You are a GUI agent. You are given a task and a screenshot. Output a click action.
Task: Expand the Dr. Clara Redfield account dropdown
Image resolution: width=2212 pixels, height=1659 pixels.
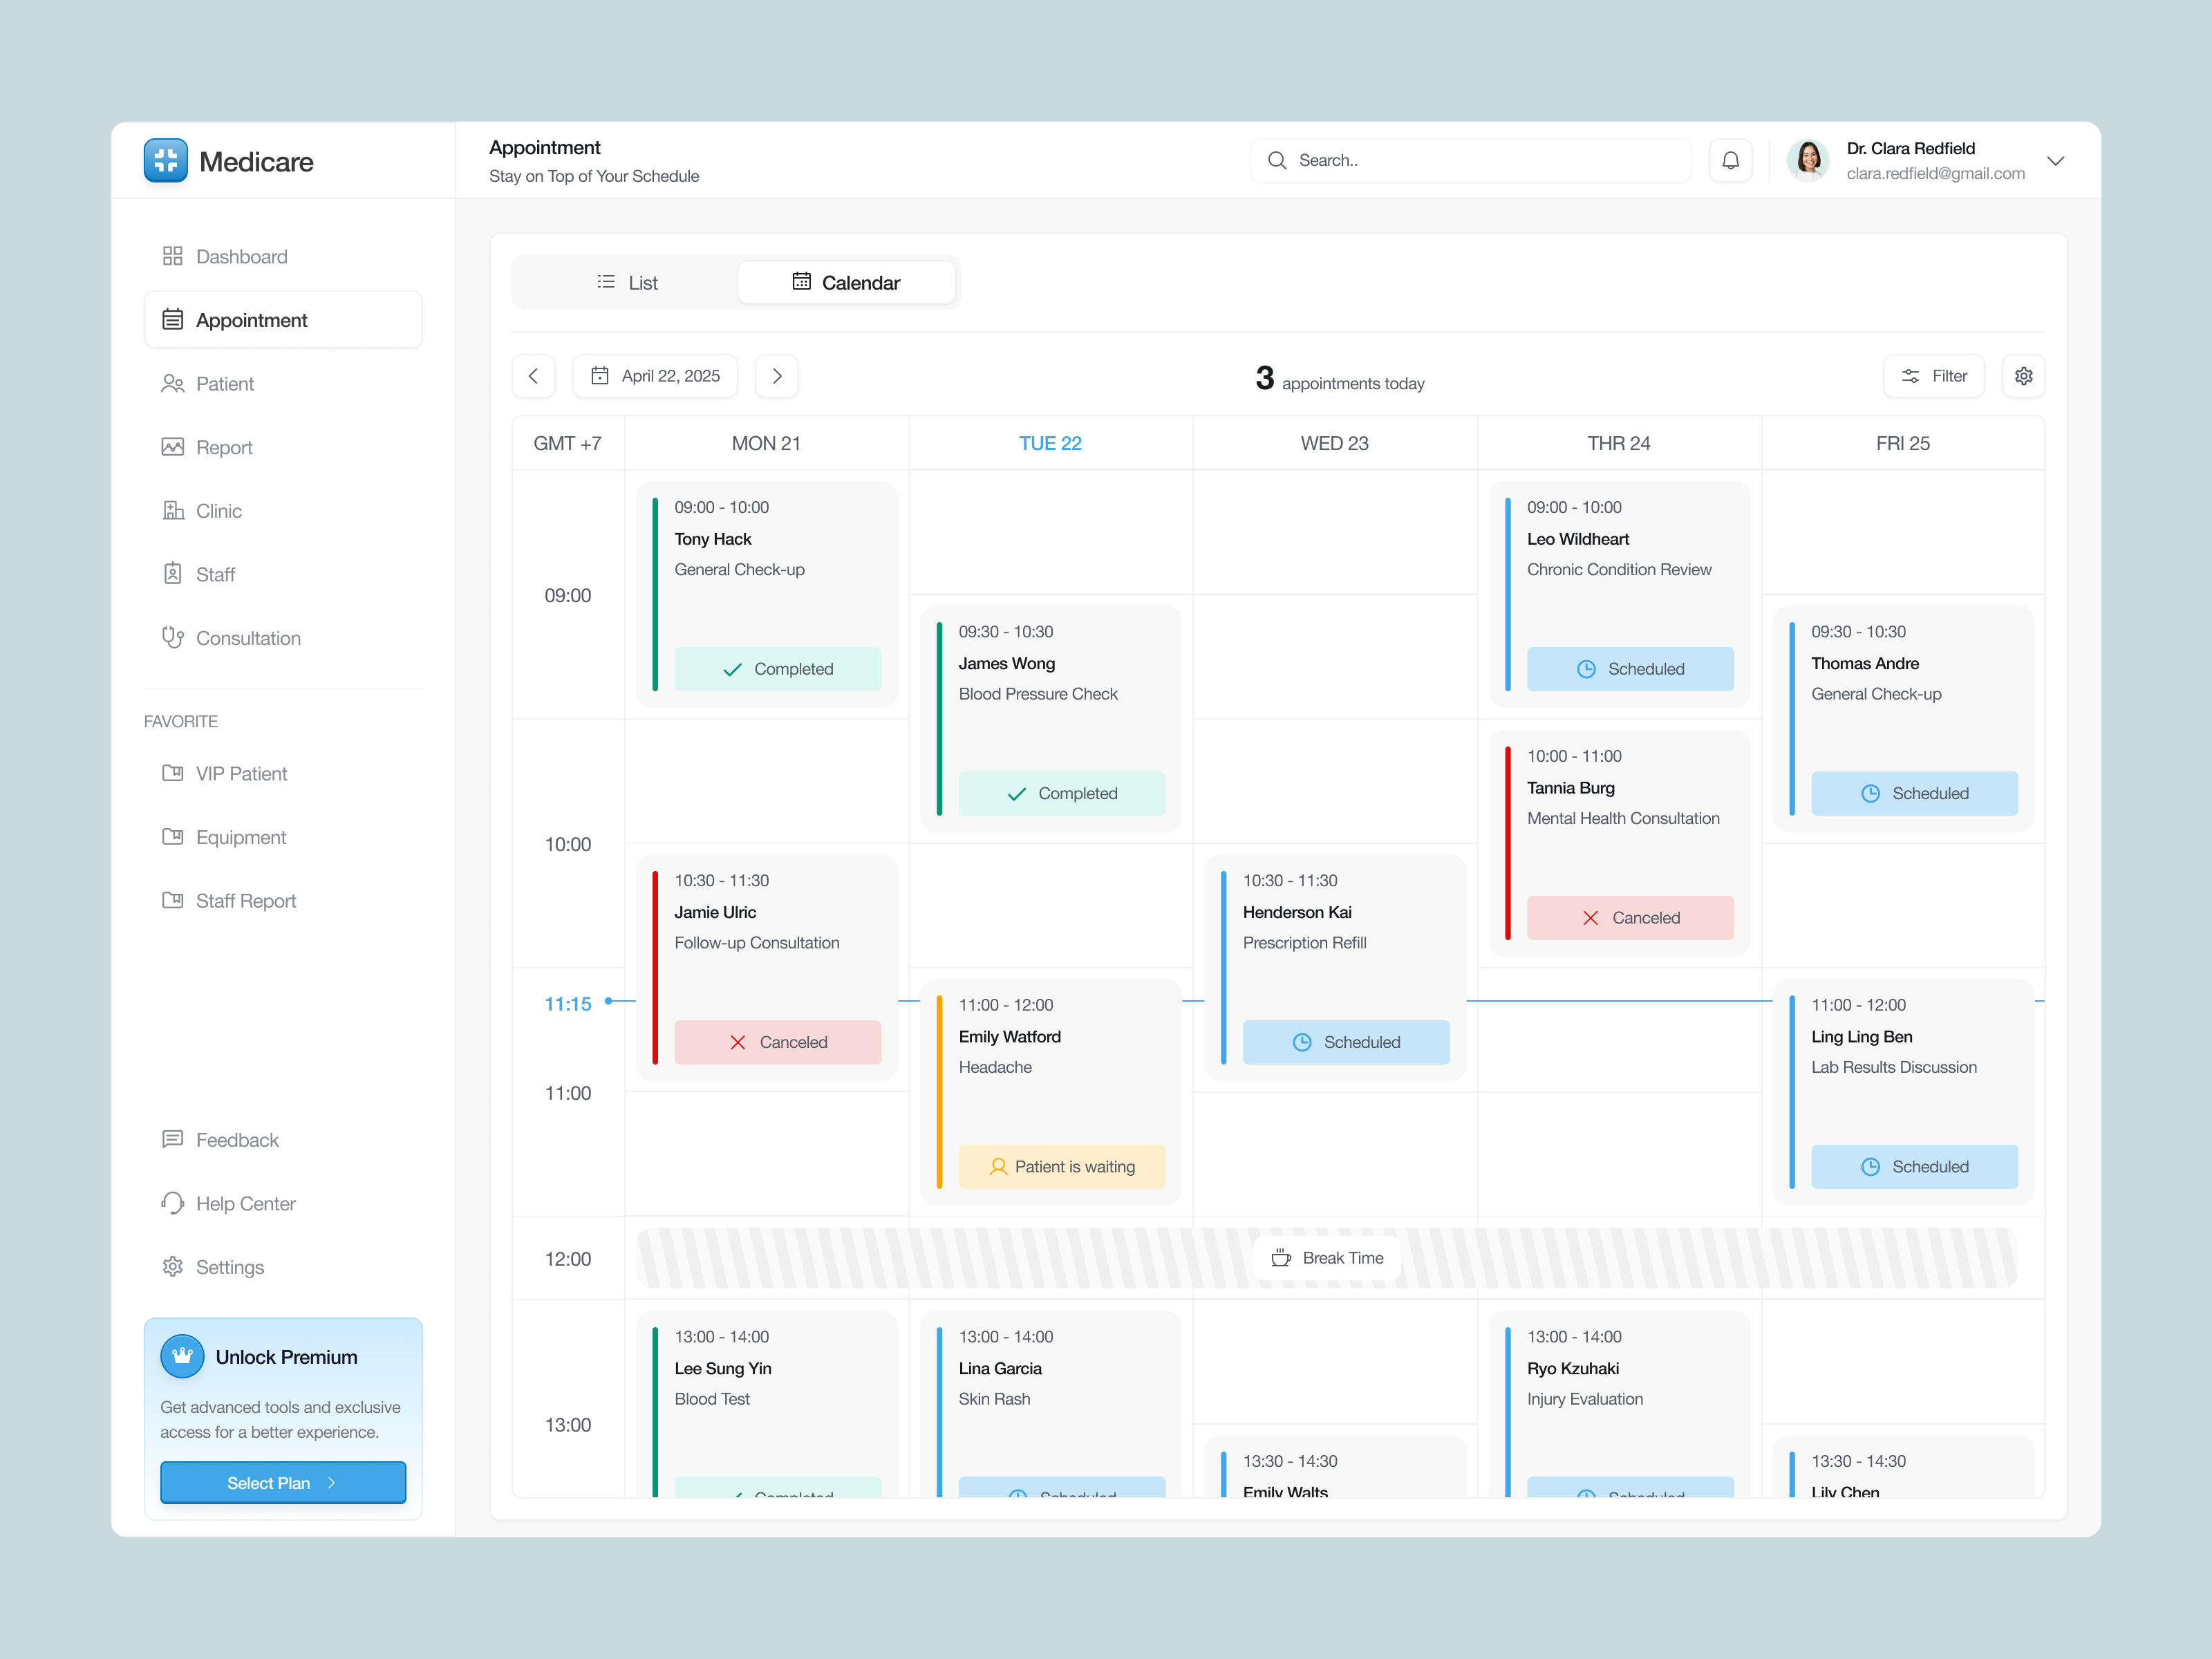tap(2055, 161)
